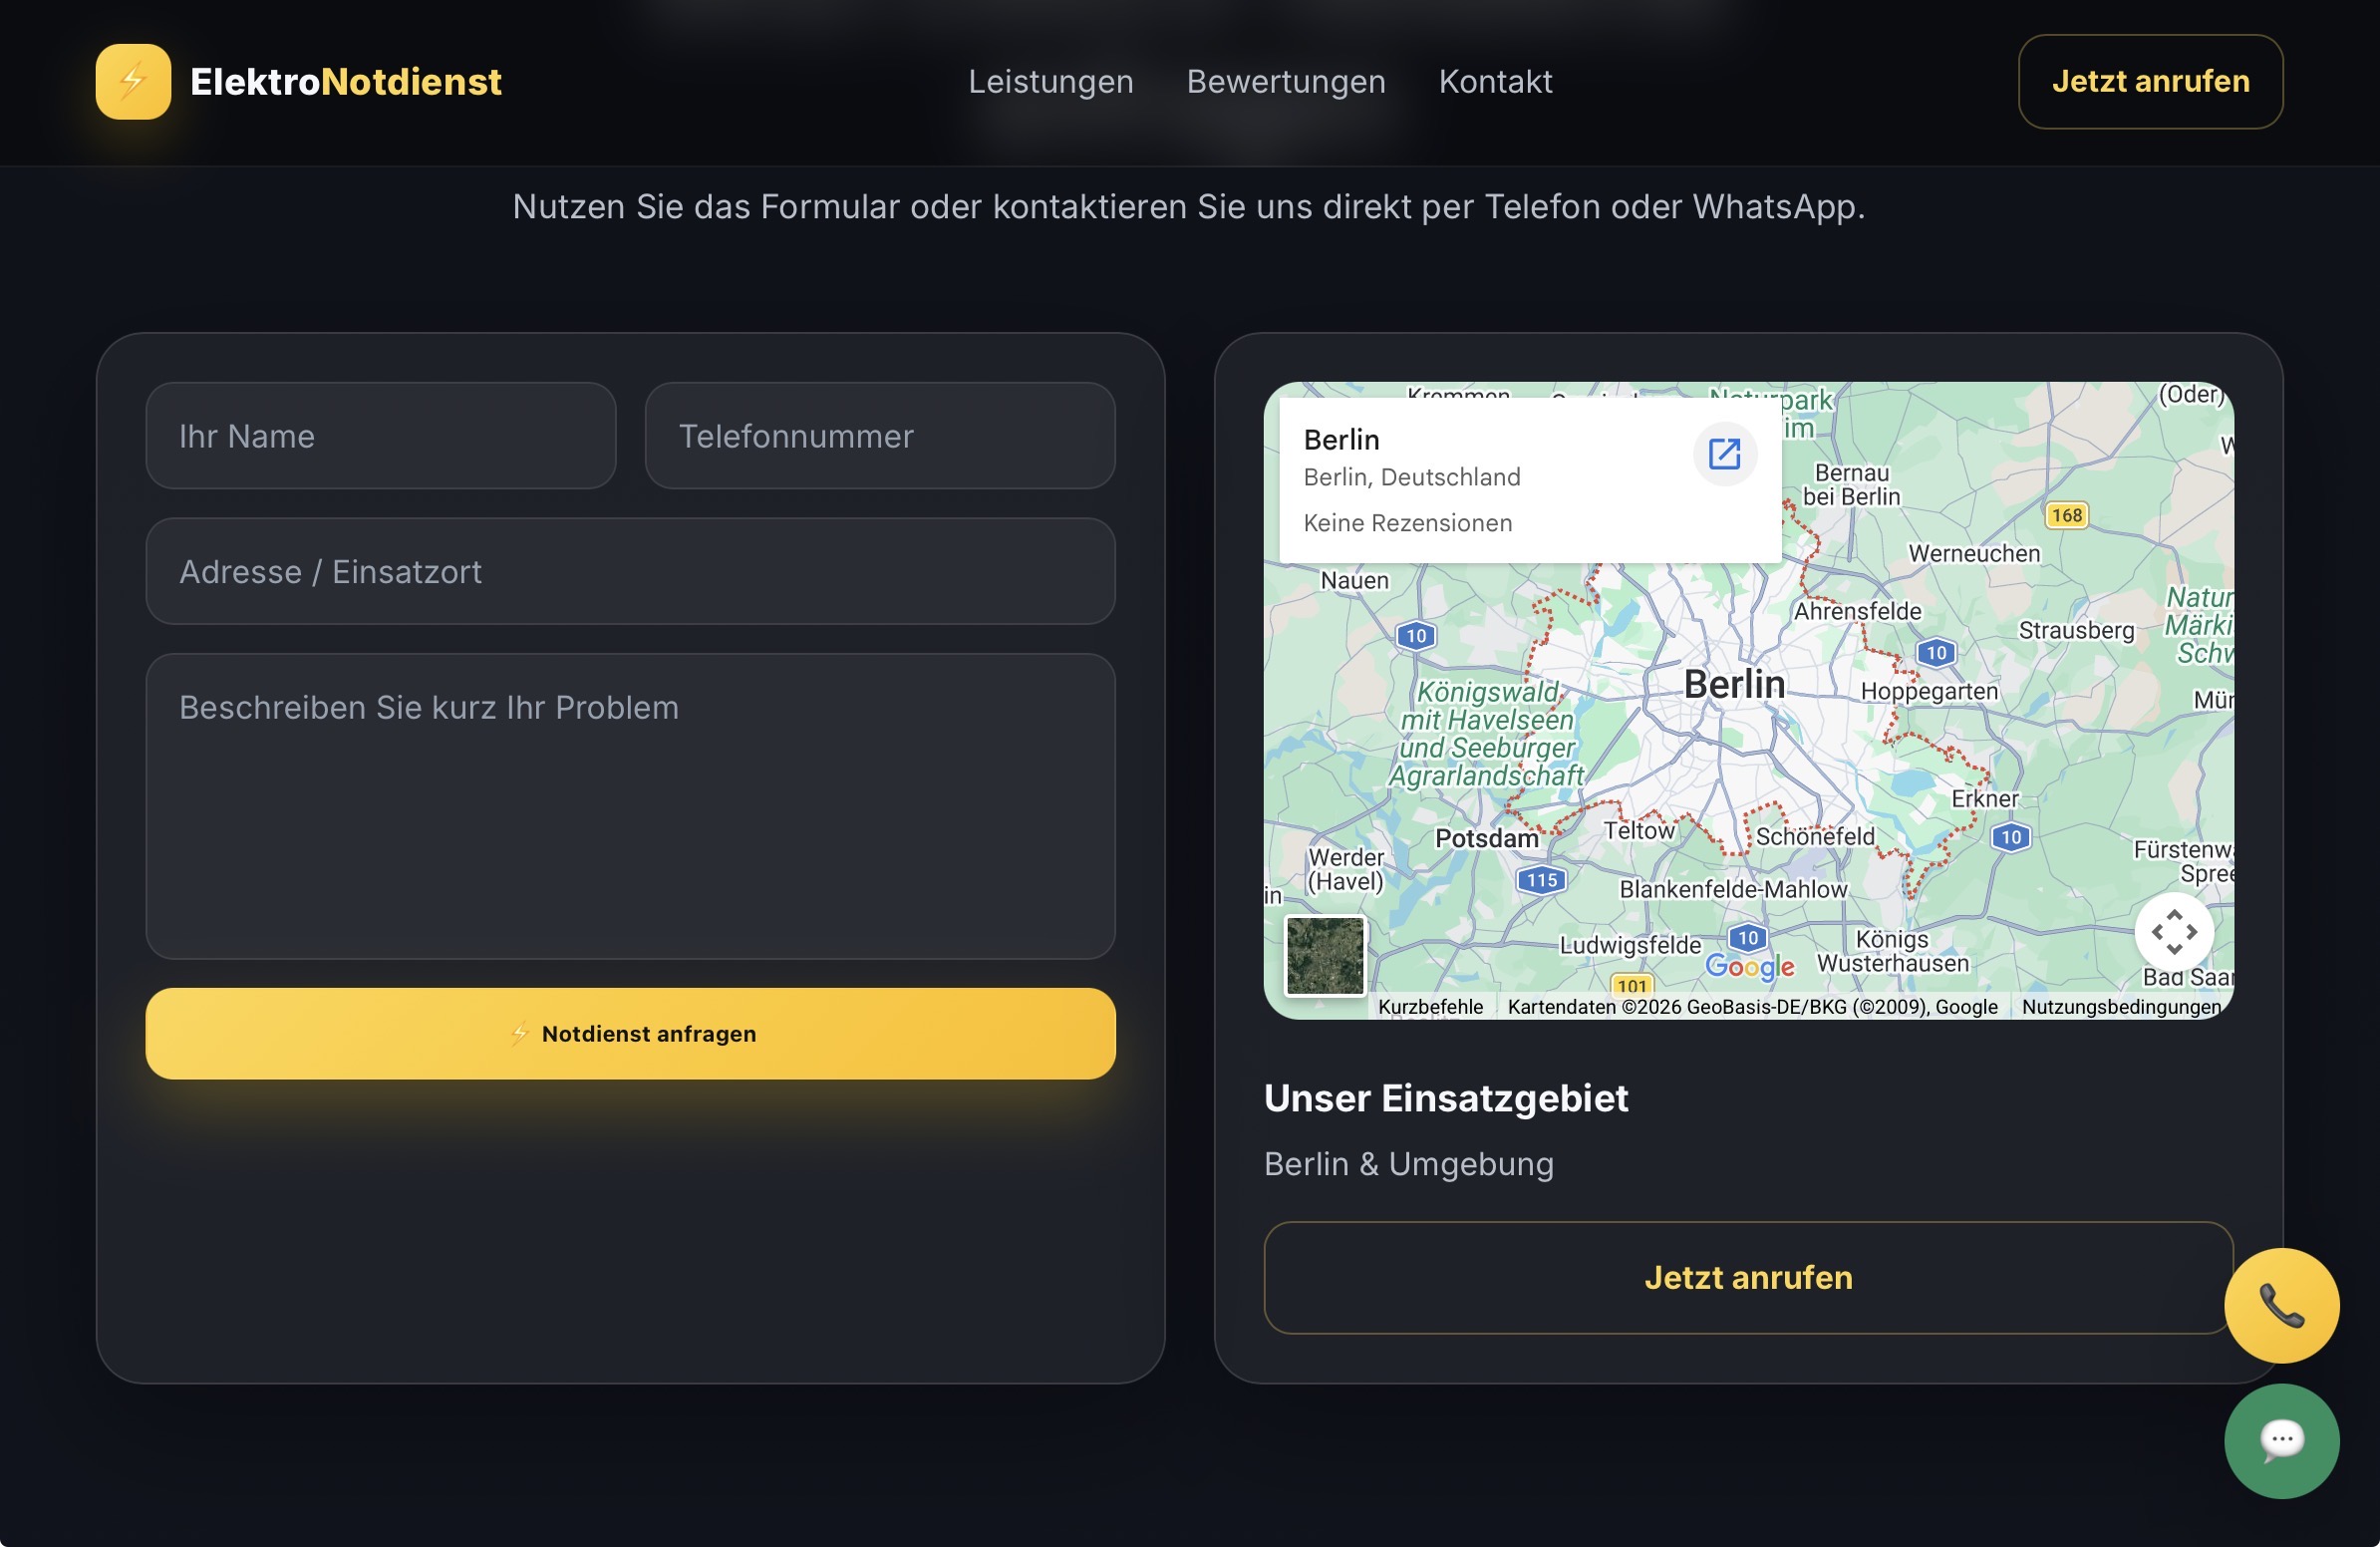Viewport: 2380px width, 1547px height.
Task: Open Berlin in larger map icon
Action: (x=1724, y=454)
